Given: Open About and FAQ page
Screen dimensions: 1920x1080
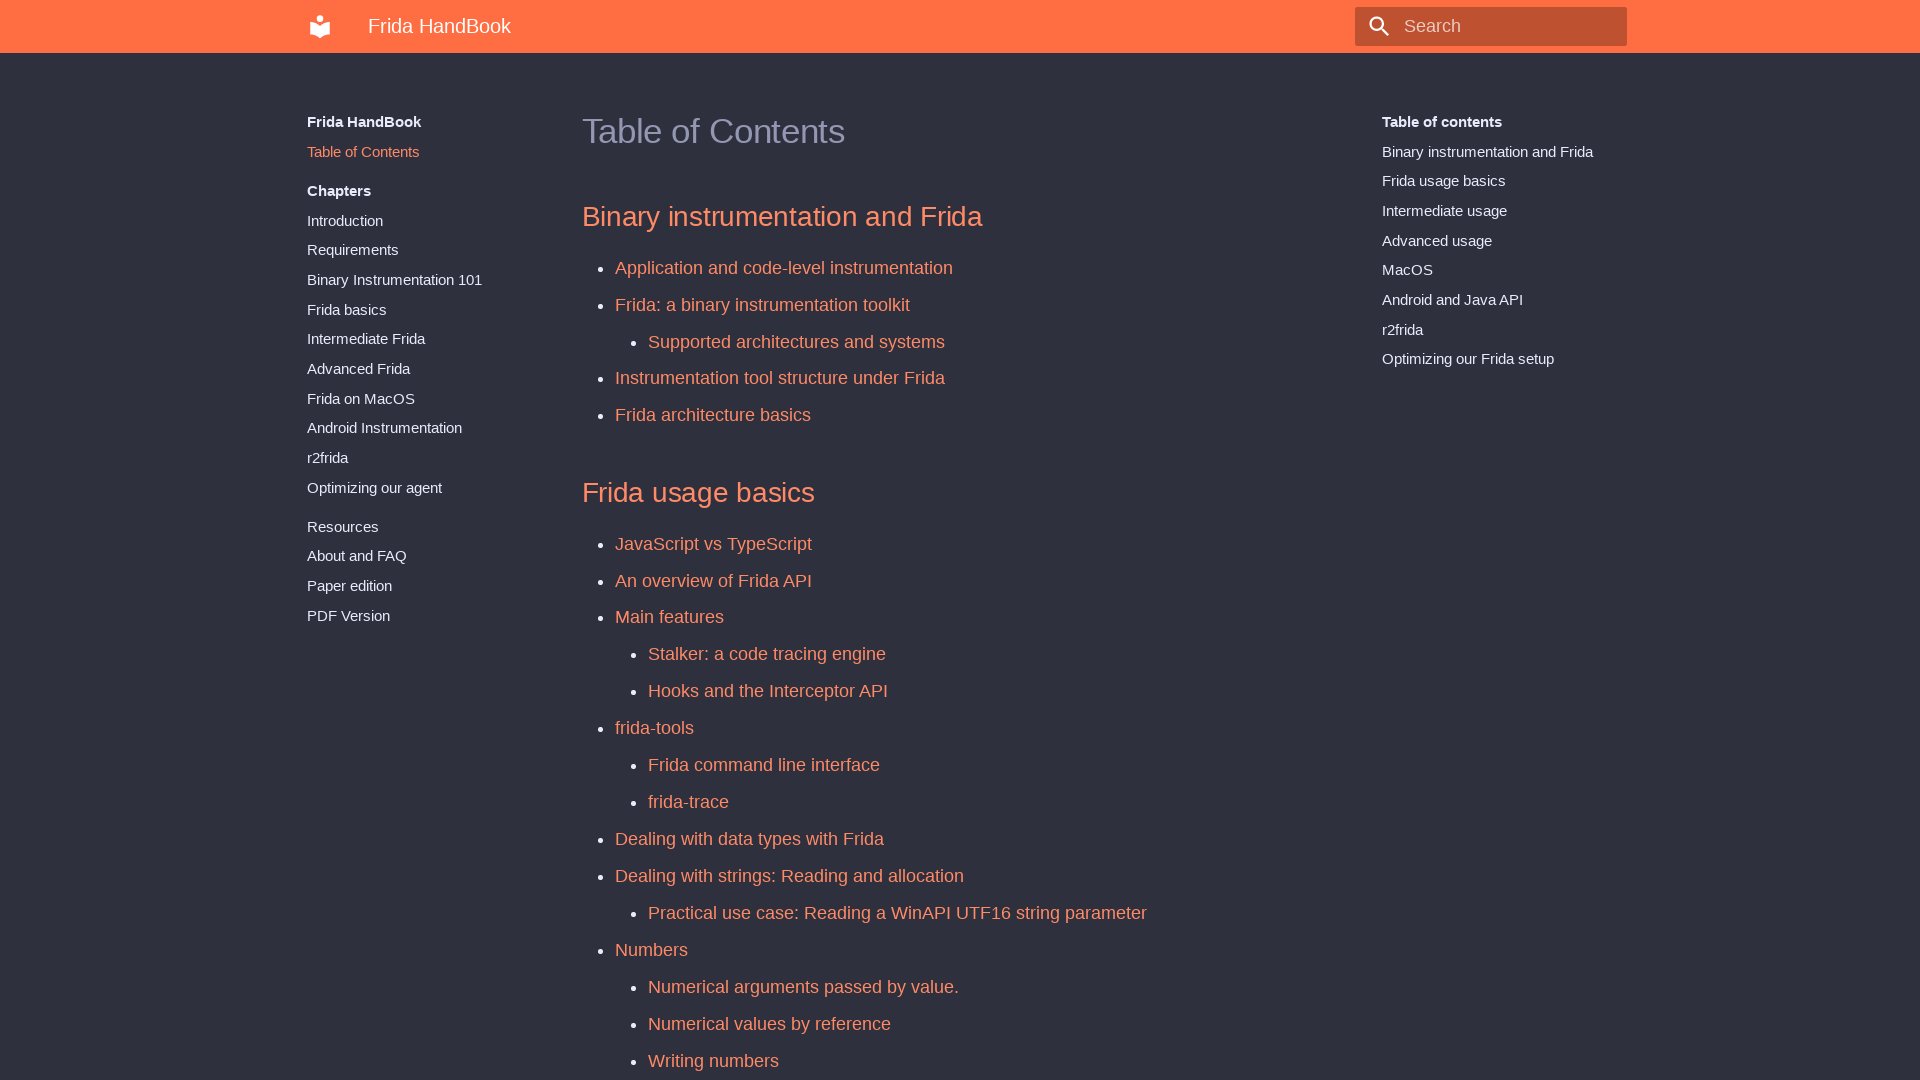Looking at the screenshot, I should point(357,556).
